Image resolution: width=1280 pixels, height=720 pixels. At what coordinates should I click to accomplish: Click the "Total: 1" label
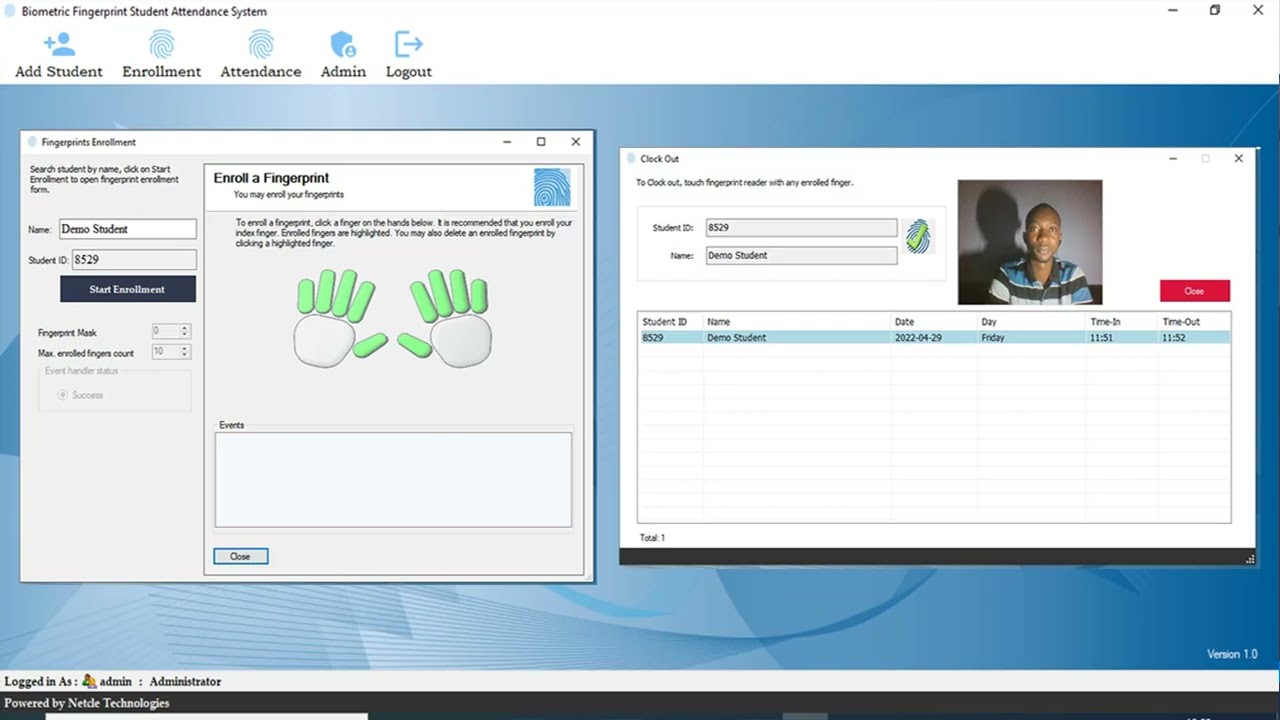[x=652, y=538]
